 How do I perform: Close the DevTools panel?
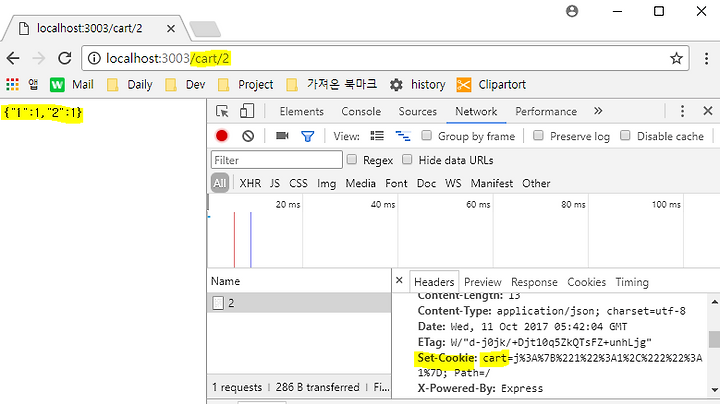[708, 111]
